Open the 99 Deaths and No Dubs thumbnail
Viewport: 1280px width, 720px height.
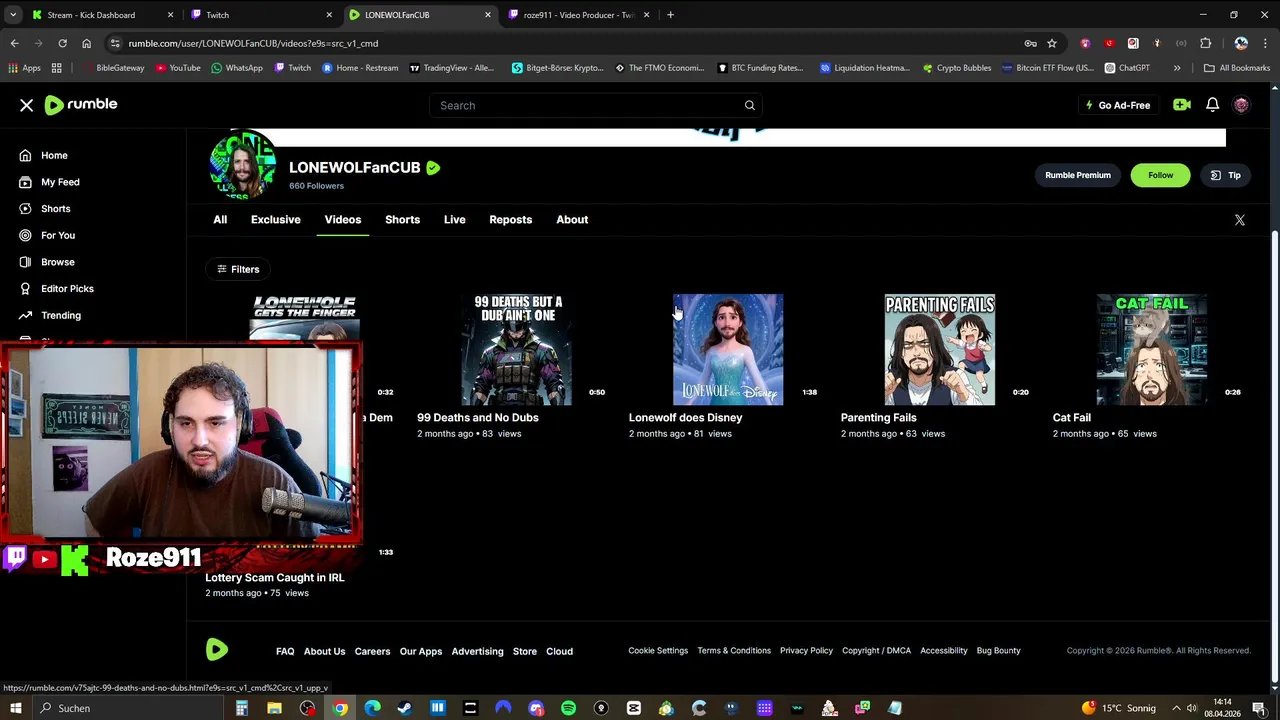[517, 350]
